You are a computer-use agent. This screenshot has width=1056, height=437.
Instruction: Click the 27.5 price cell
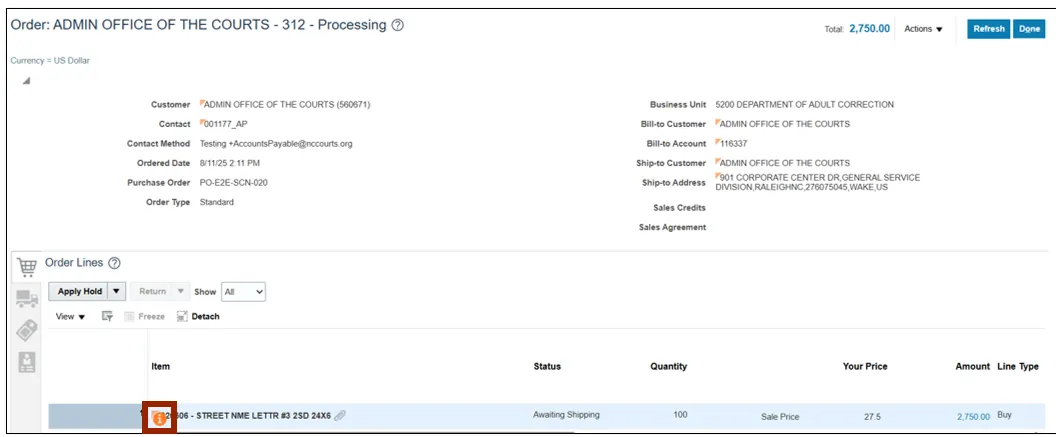tap(872, 417)
